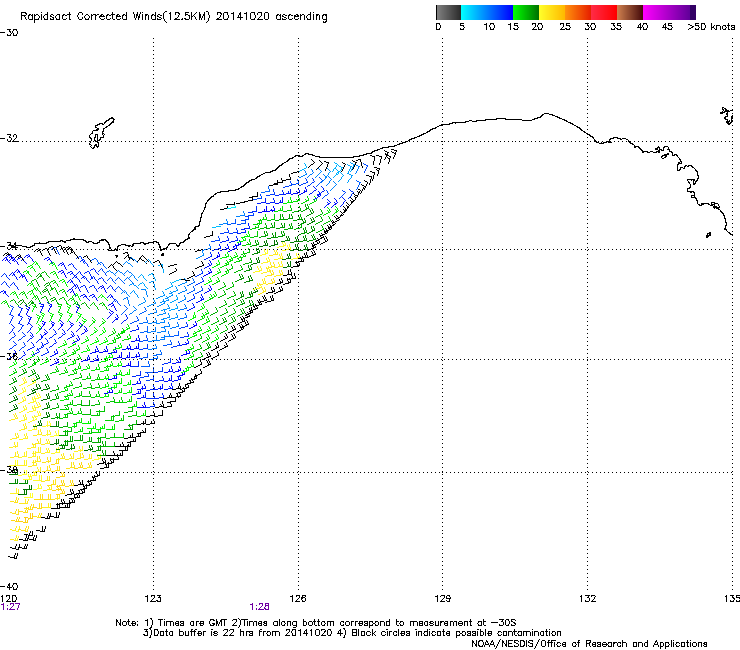Click the cyan-blue 5-15 knots legend swatch
Screen dimensions: 740x650
tap(487, 12)
